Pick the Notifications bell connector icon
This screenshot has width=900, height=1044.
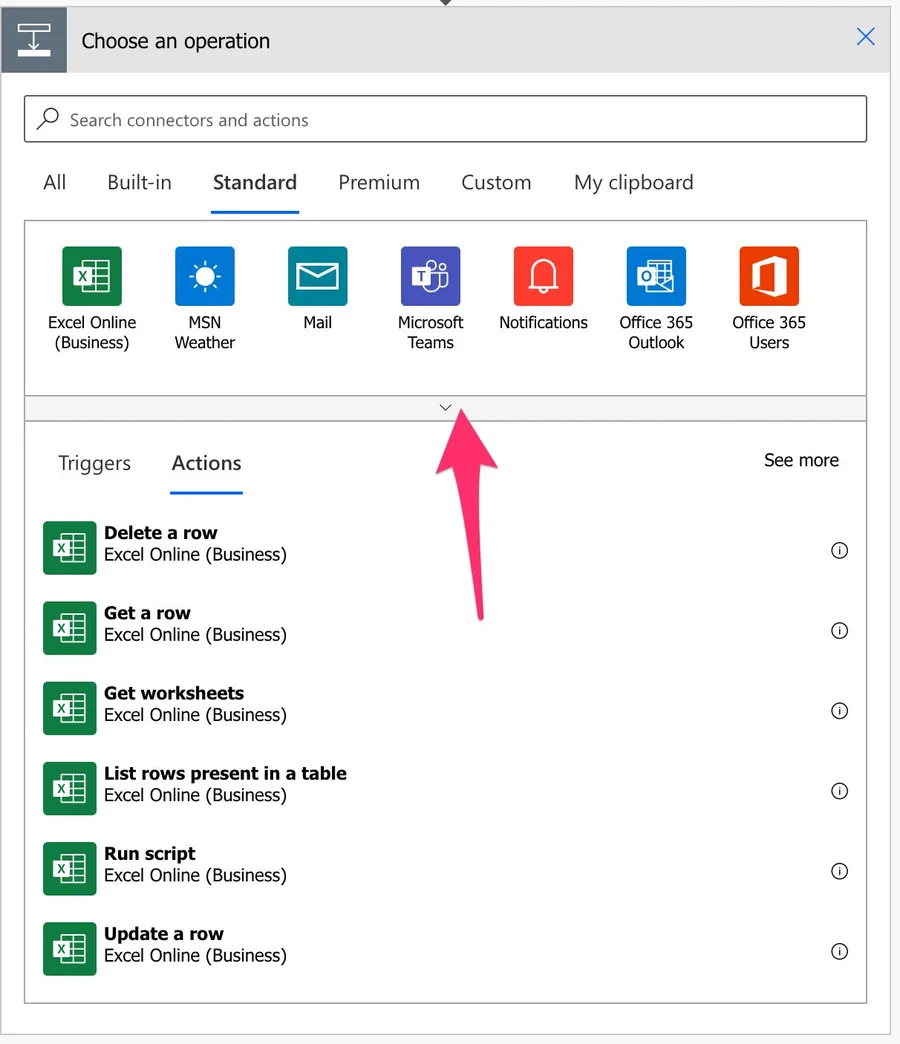(x=544, y=276)
